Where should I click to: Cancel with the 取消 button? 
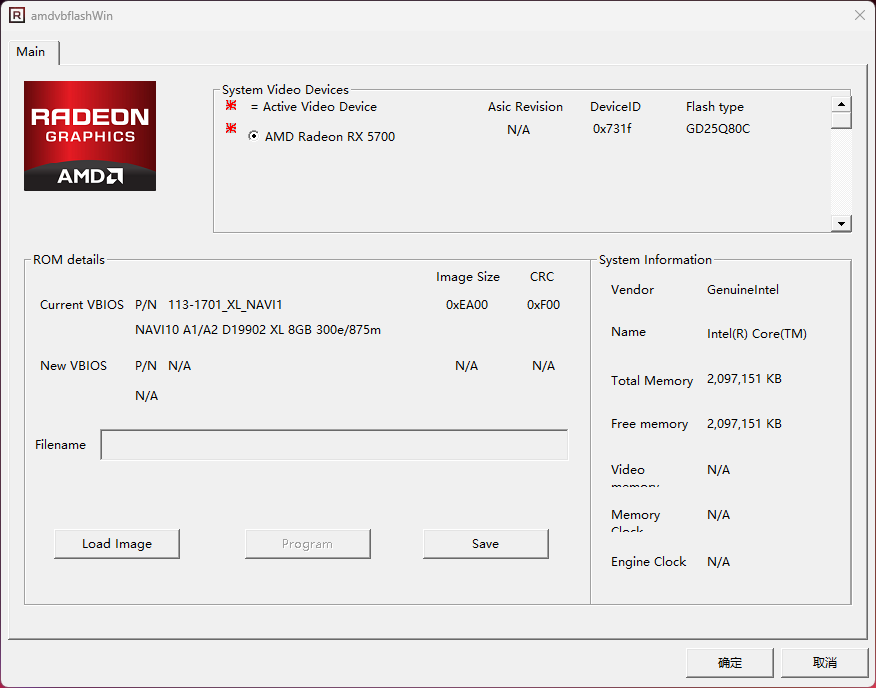tap(824, 662)
